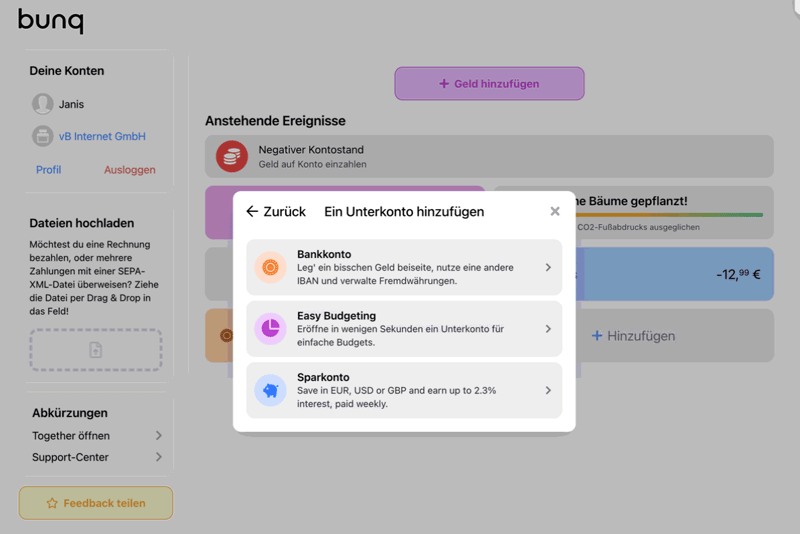Click the purple pie chart icon

pyautogui.click(x=270, y=329)
